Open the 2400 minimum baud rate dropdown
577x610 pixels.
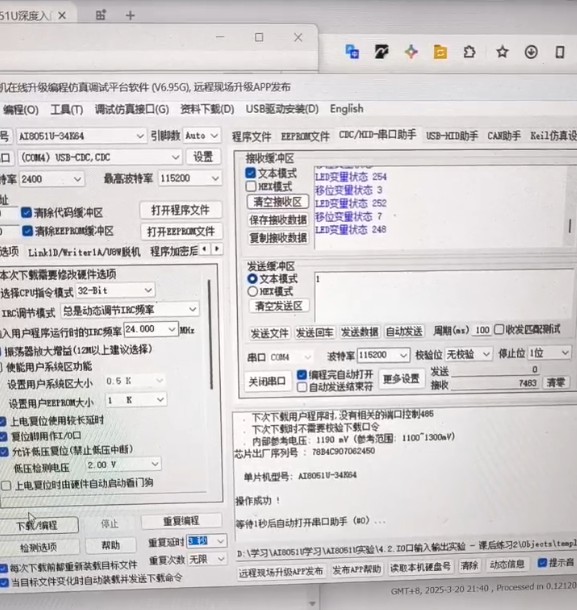pos(51,179)
